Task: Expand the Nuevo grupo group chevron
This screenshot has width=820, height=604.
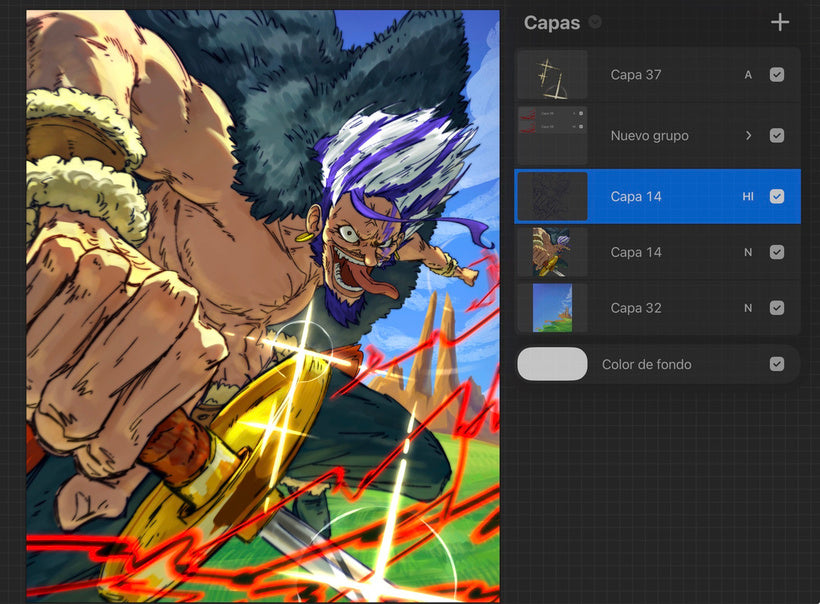Action: point(748,135)
